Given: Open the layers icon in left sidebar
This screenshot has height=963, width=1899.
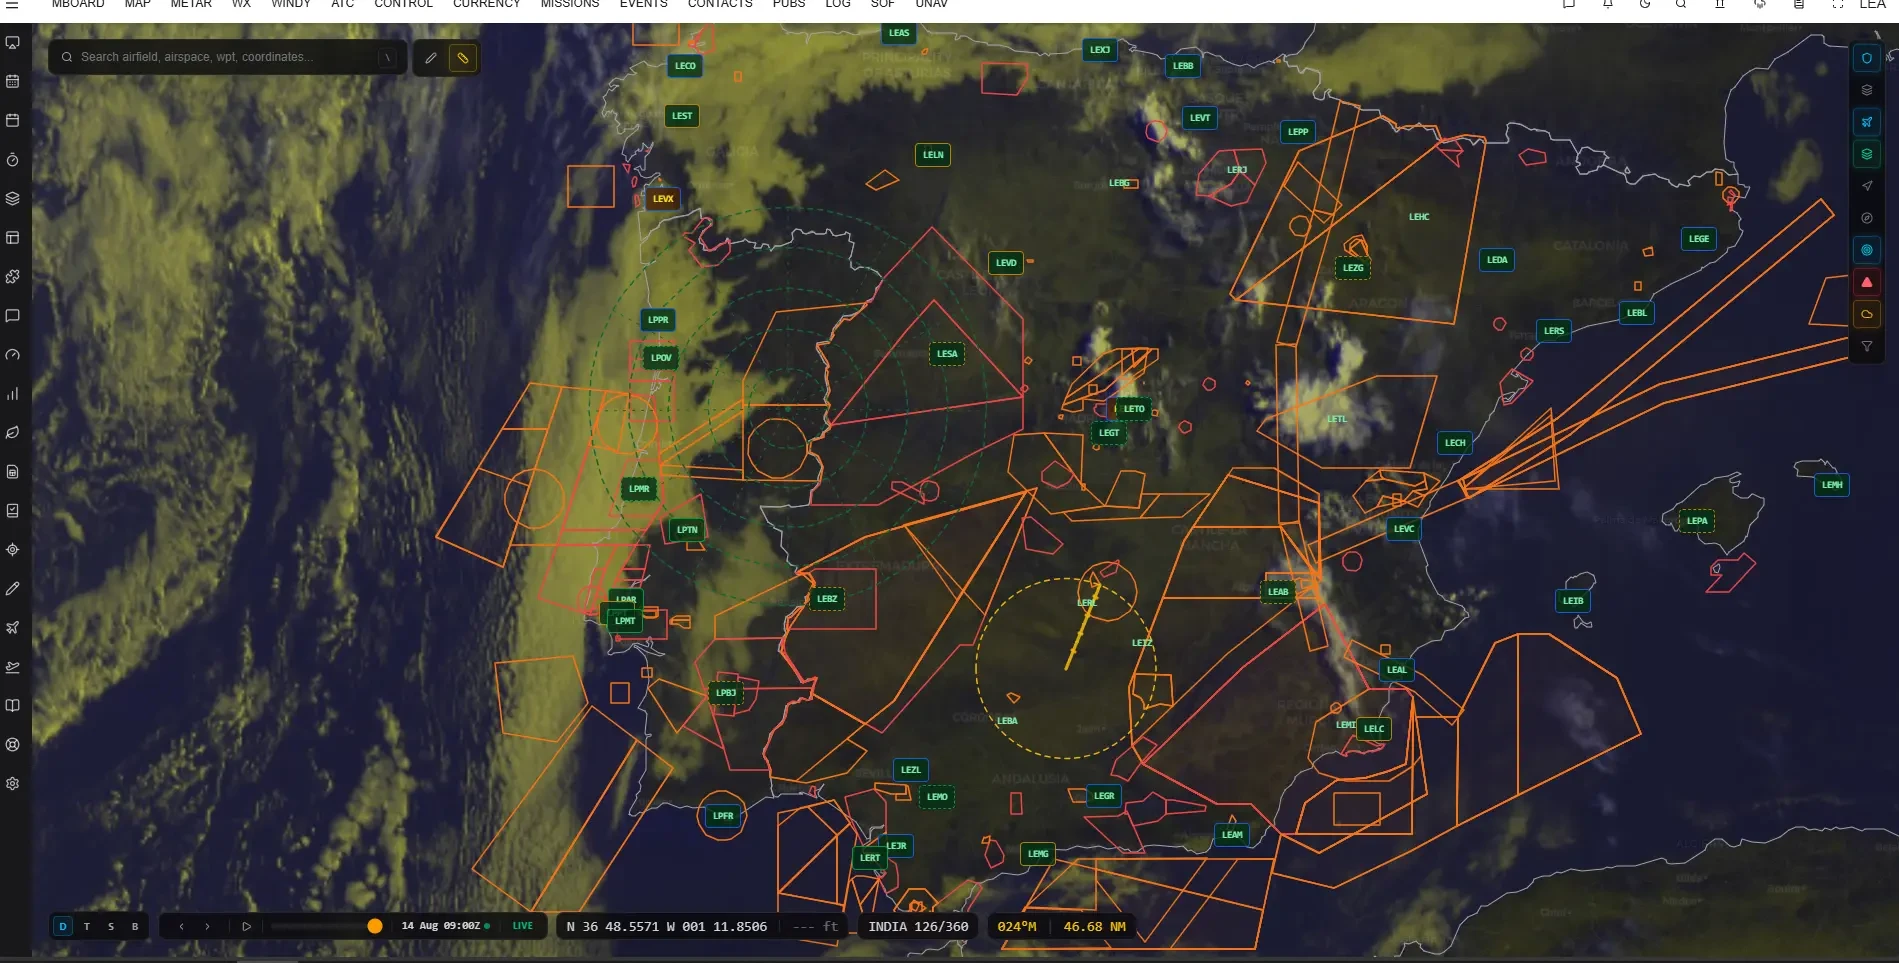Looking at the screenshot, I should click(x=13, y=199).
